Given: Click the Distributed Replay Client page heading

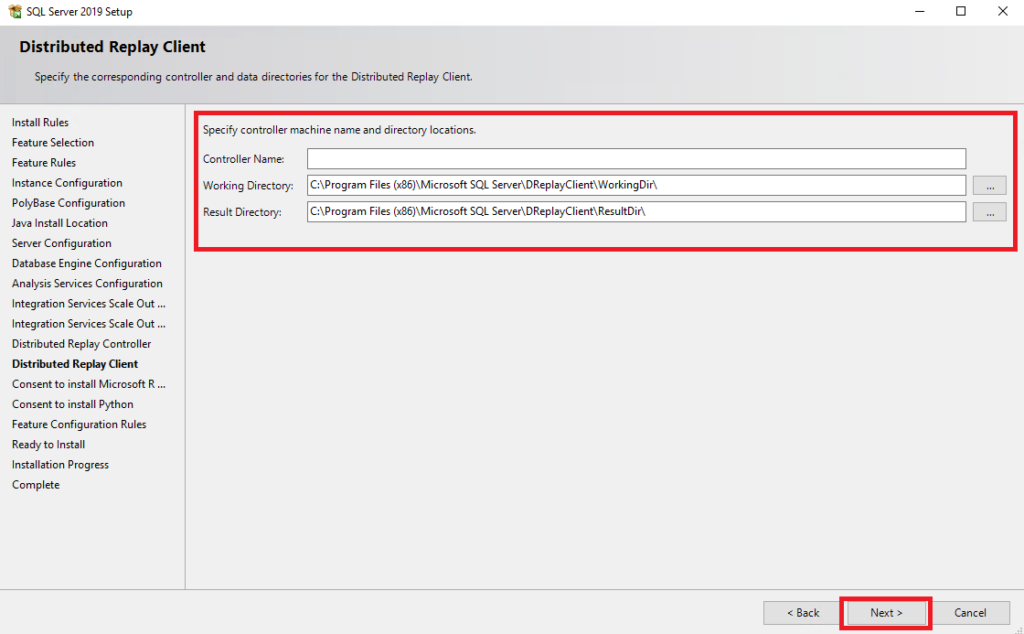Looking at the screenshot, I should pyautogui.click(x=112, y=47).
